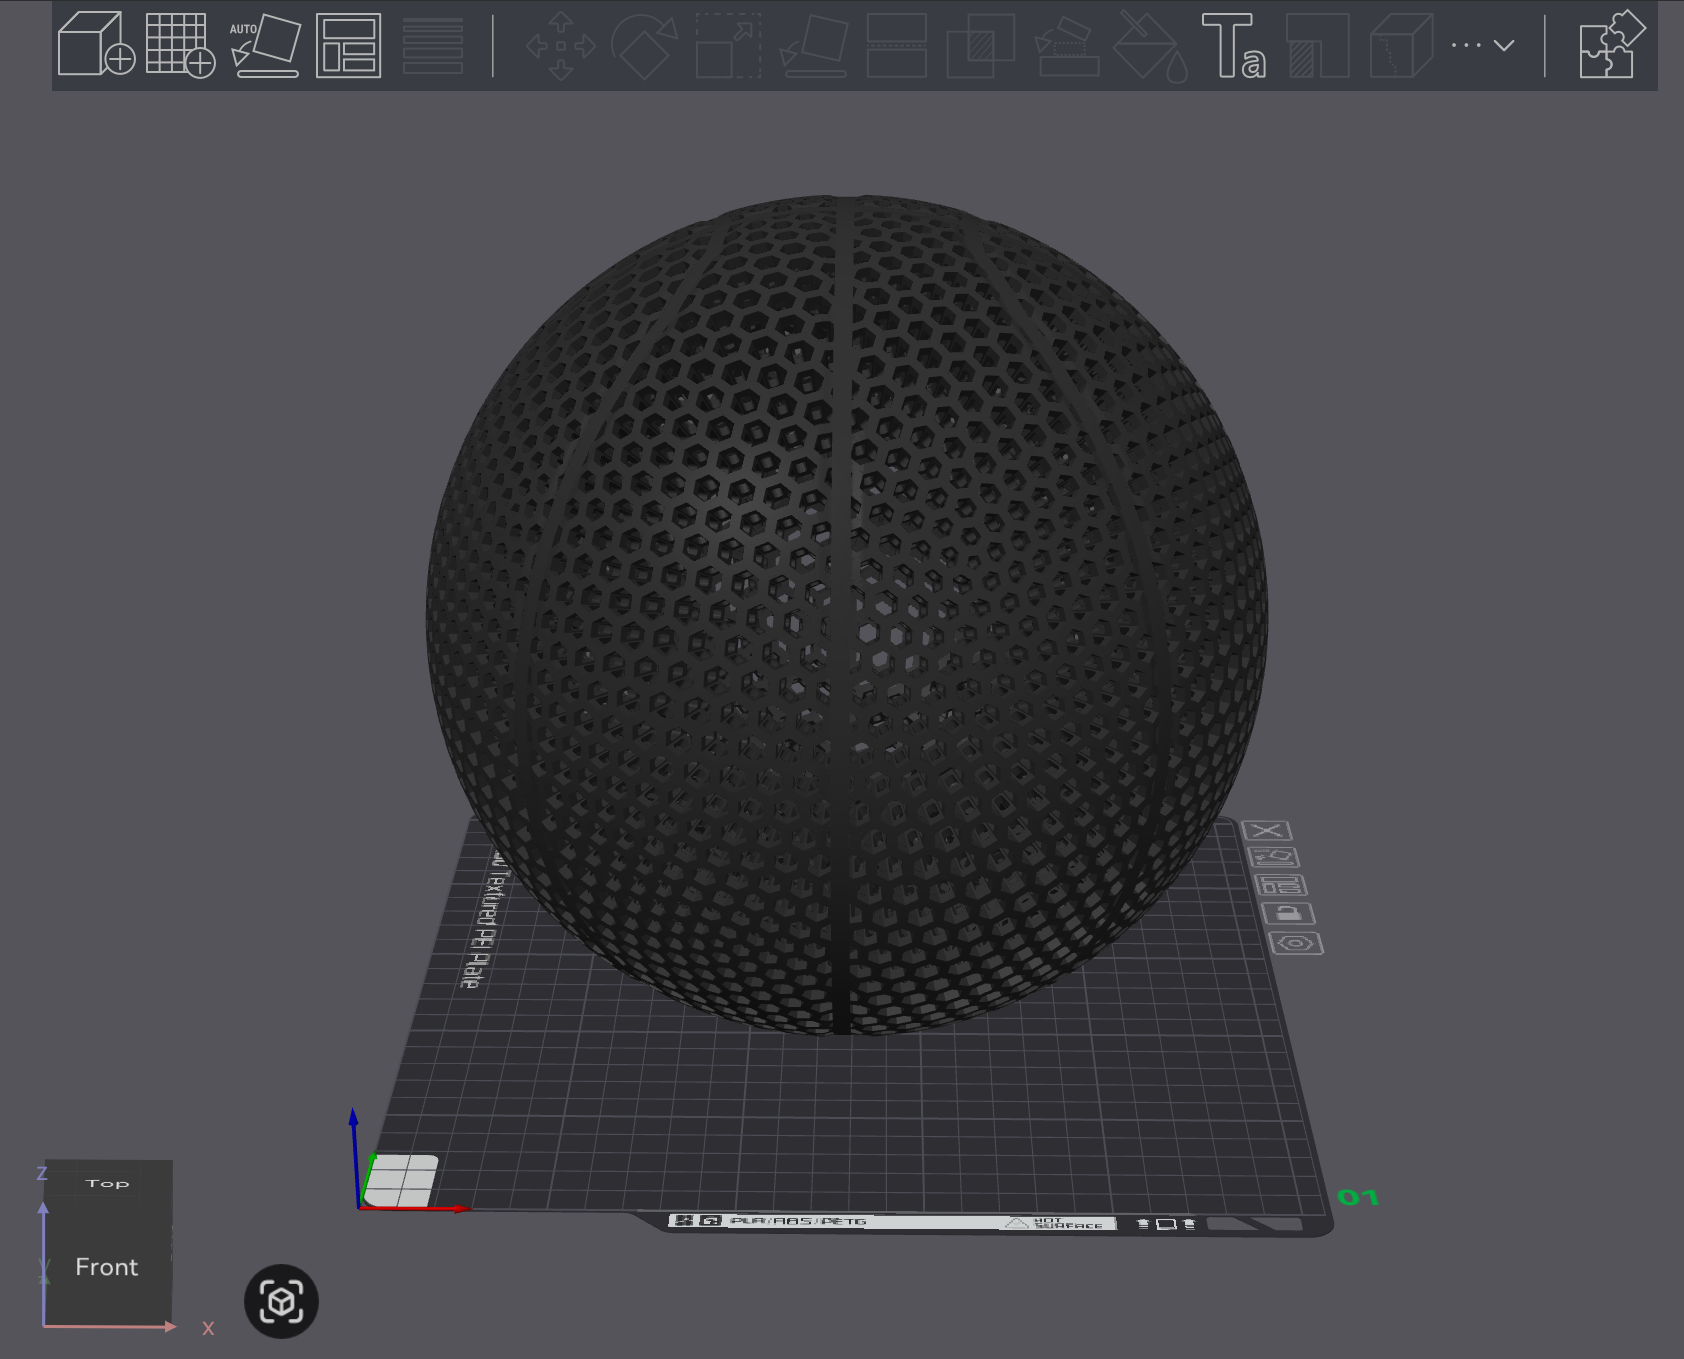Select the Rotate tool
The height and width of the screenshot is (1359, 1684).
click(x=643, y=45)
